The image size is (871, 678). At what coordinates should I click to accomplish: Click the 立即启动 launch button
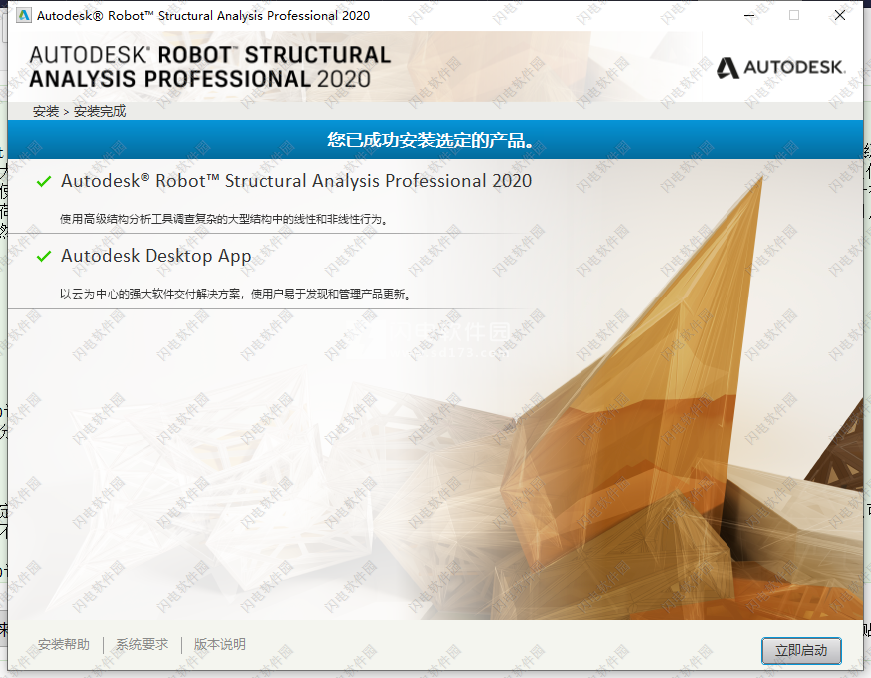[x=800, y=650]
